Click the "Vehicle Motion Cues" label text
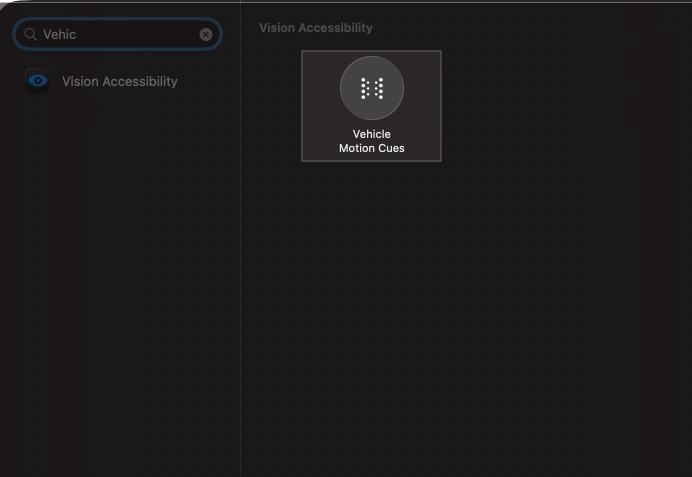This screenshot has height=477, width=692. click(x=371, y=141)
